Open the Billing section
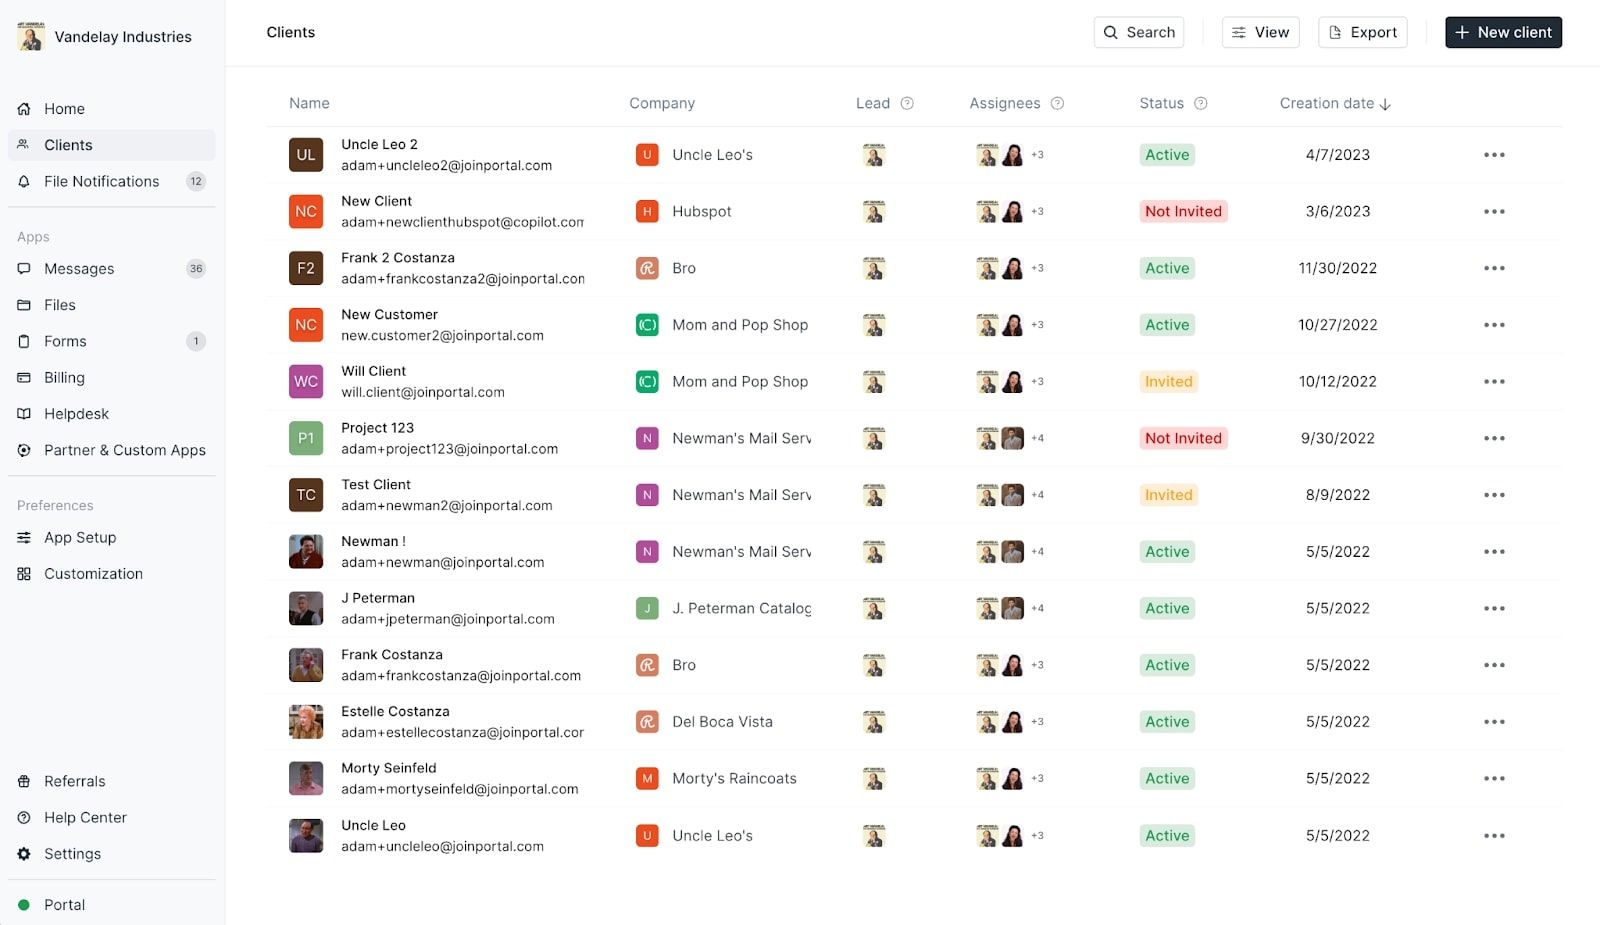The width and height of the screenshot is (1600, 925). pyautogui.click(x=63, y=377)
